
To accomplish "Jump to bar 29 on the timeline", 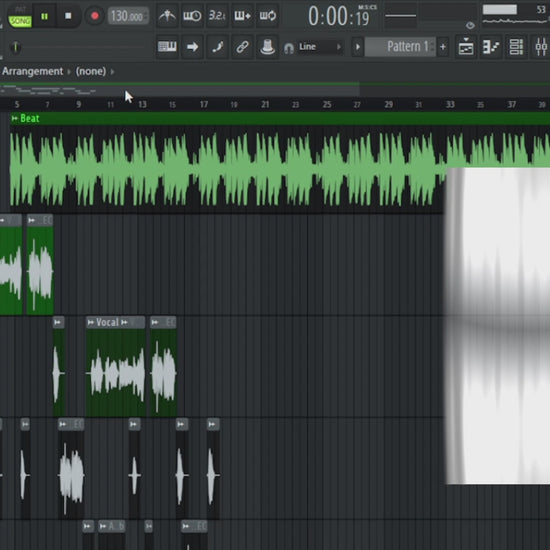I will point(388,105).
